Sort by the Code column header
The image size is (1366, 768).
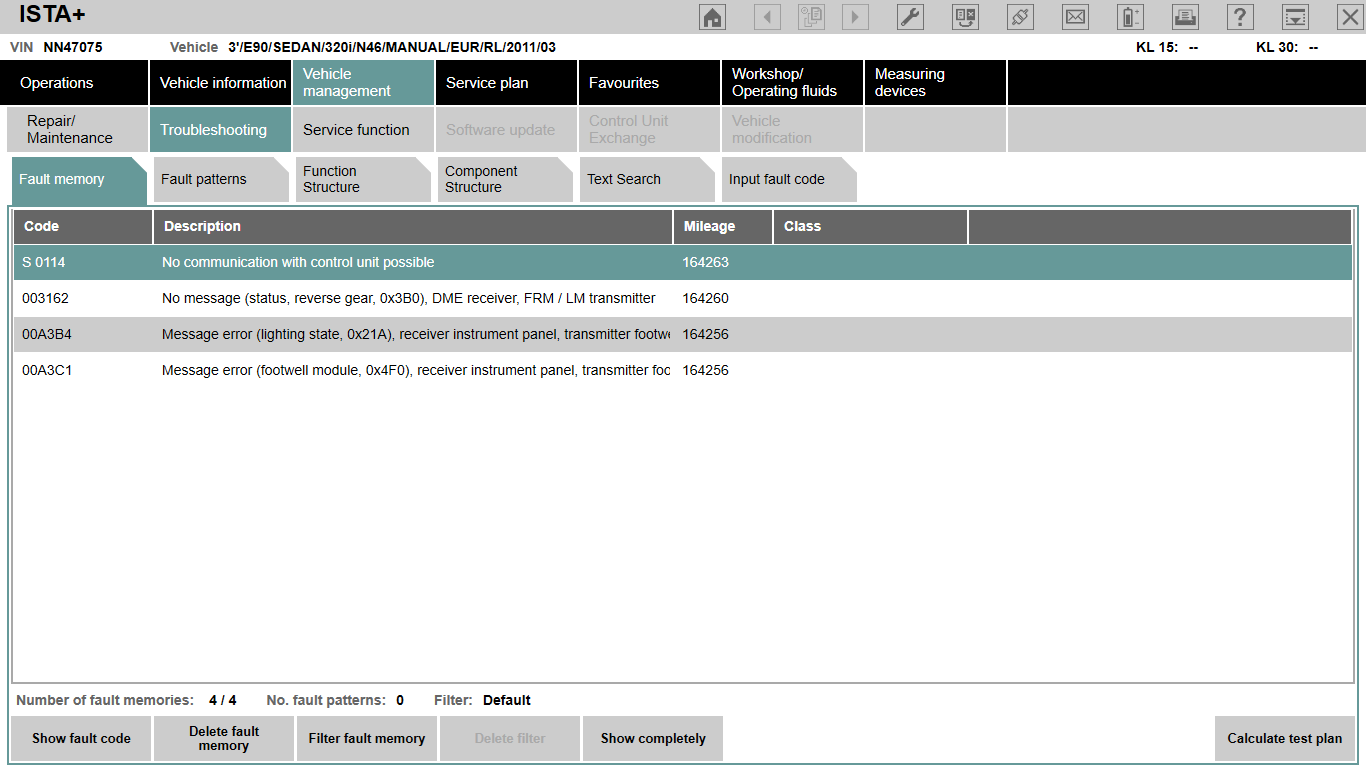point(83,227)
